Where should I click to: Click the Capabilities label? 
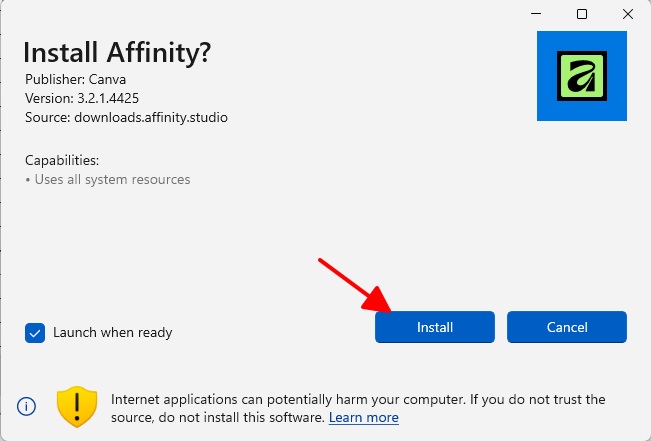pyautogui.click(x=62, y=160)
